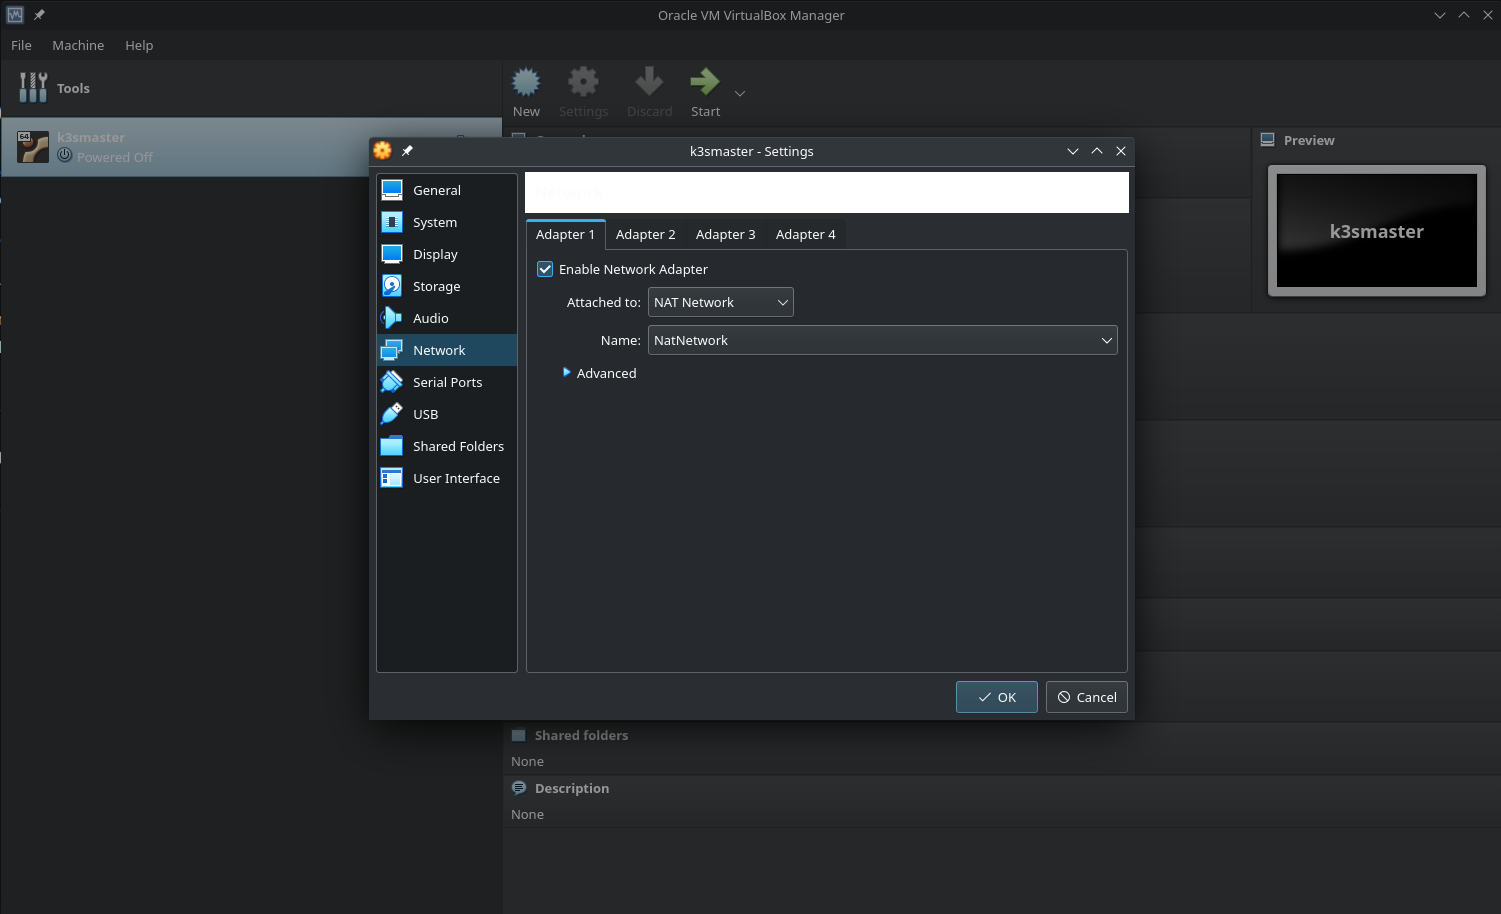
Task: Click the Shared folders section heading
Action: click(x=581, y=735)
